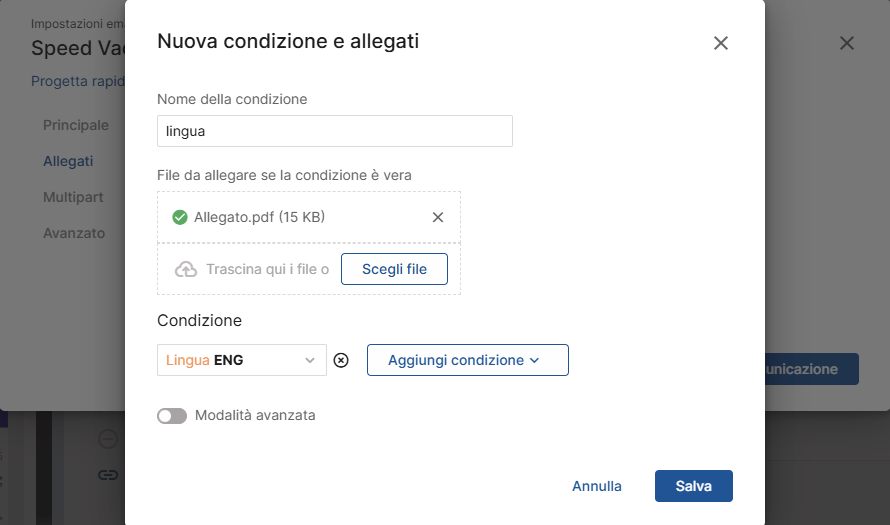Enable the Modalità avanzata switch
The width and height of the screenshot is (890, 525).
click(172, 415)
